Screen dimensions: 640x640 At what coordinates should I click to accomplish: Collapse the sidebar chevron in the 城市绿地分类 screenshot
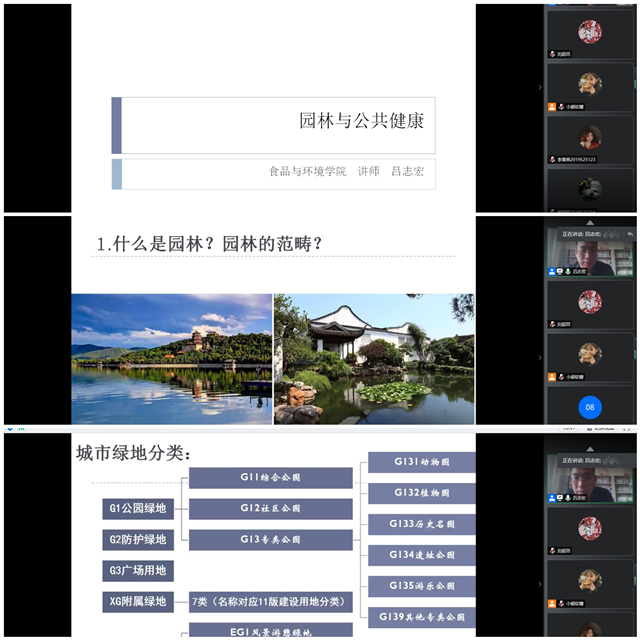click(540, 584)
